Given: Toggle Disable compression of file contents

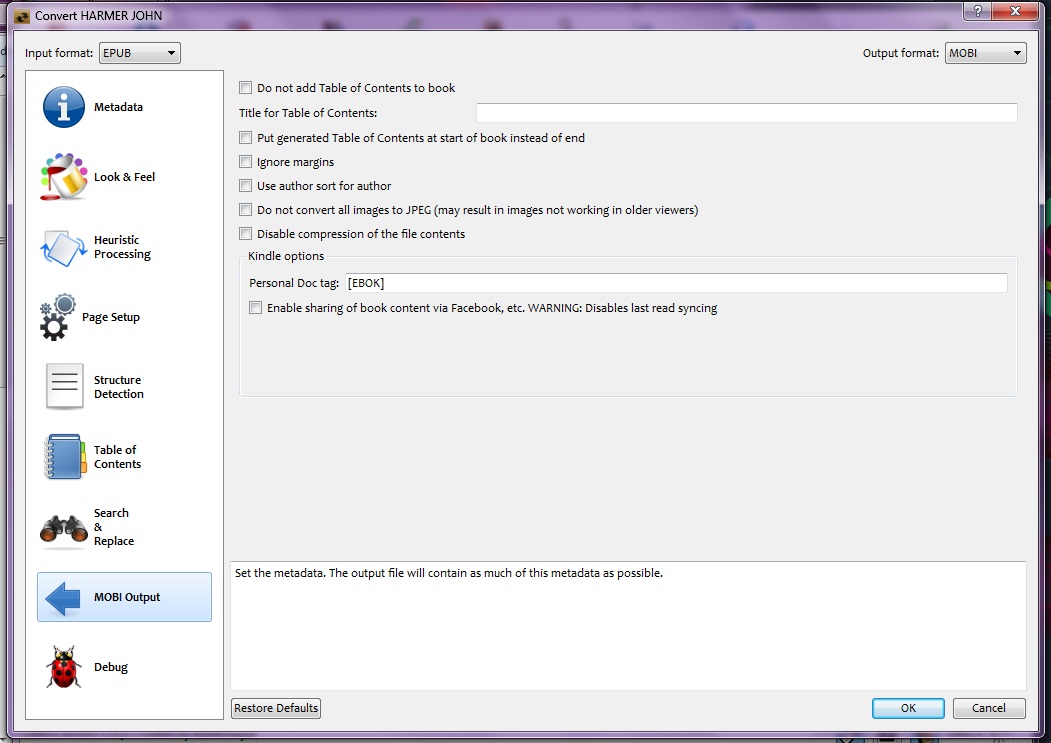Looking at the screenshot, I should [x=246, y=234].
